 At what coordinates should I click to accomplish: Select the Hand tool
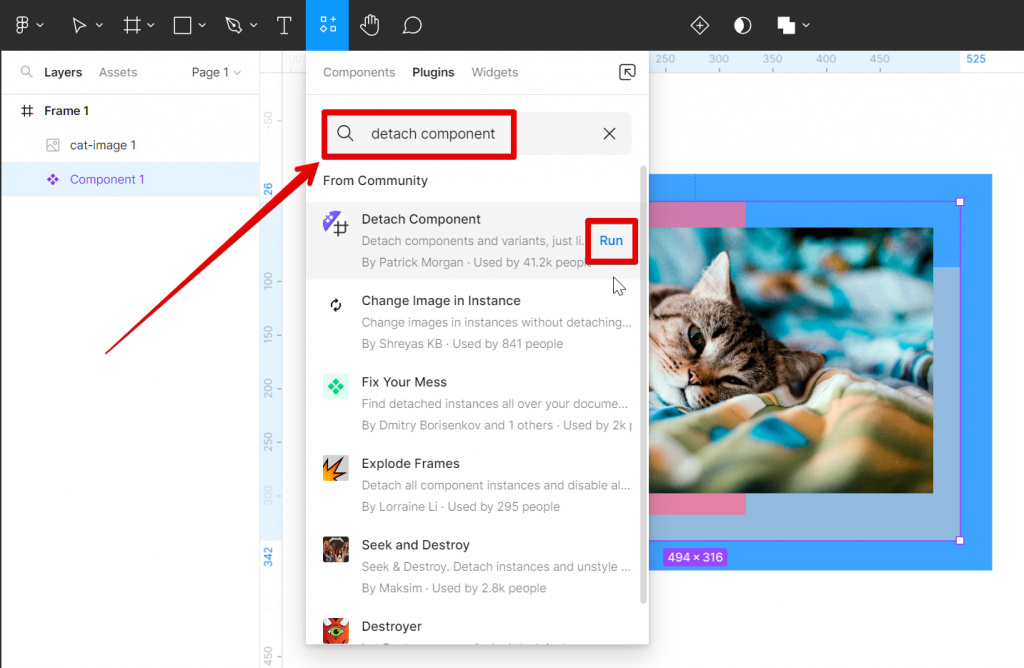[369, 25]
